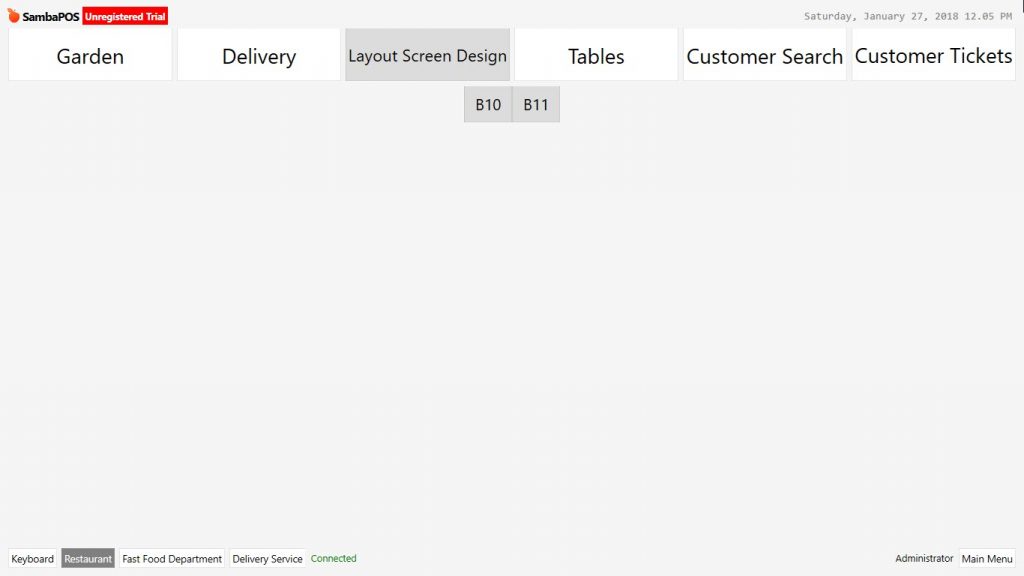Click the Administrator user label
The image size is (1024, 576).
point(924,558)
